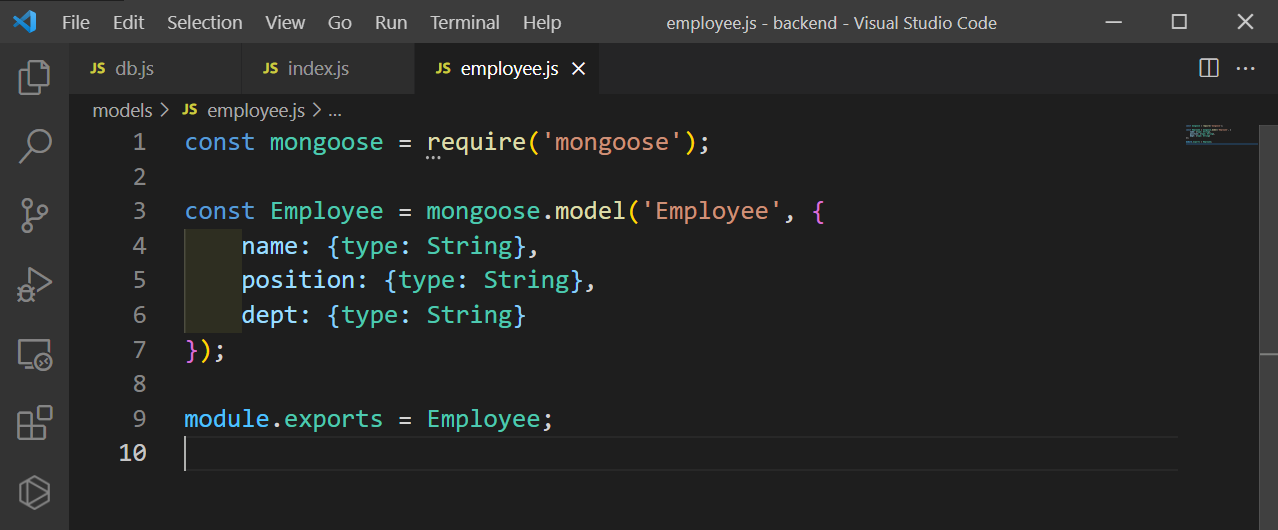Split the editor to the right

point(1209,68)
